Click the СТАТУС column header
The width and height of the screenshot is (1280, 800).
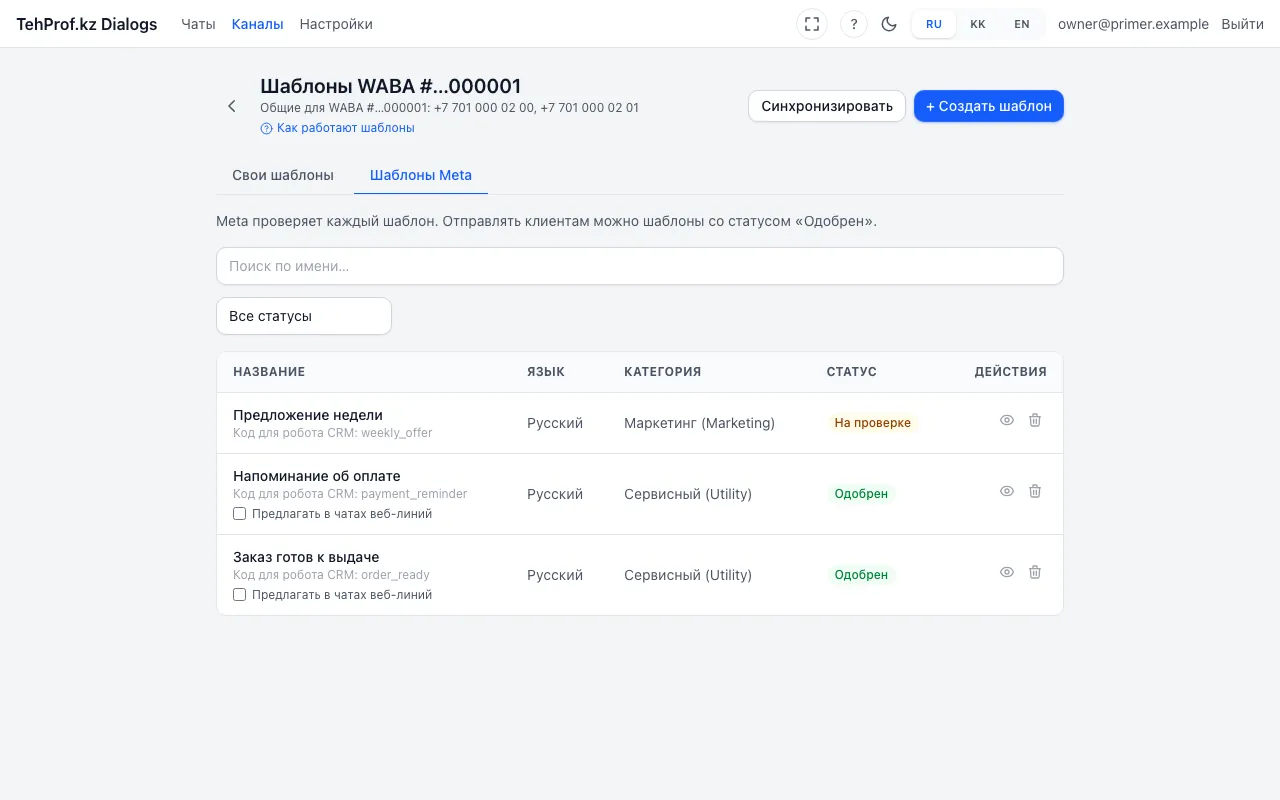(852, 372)
